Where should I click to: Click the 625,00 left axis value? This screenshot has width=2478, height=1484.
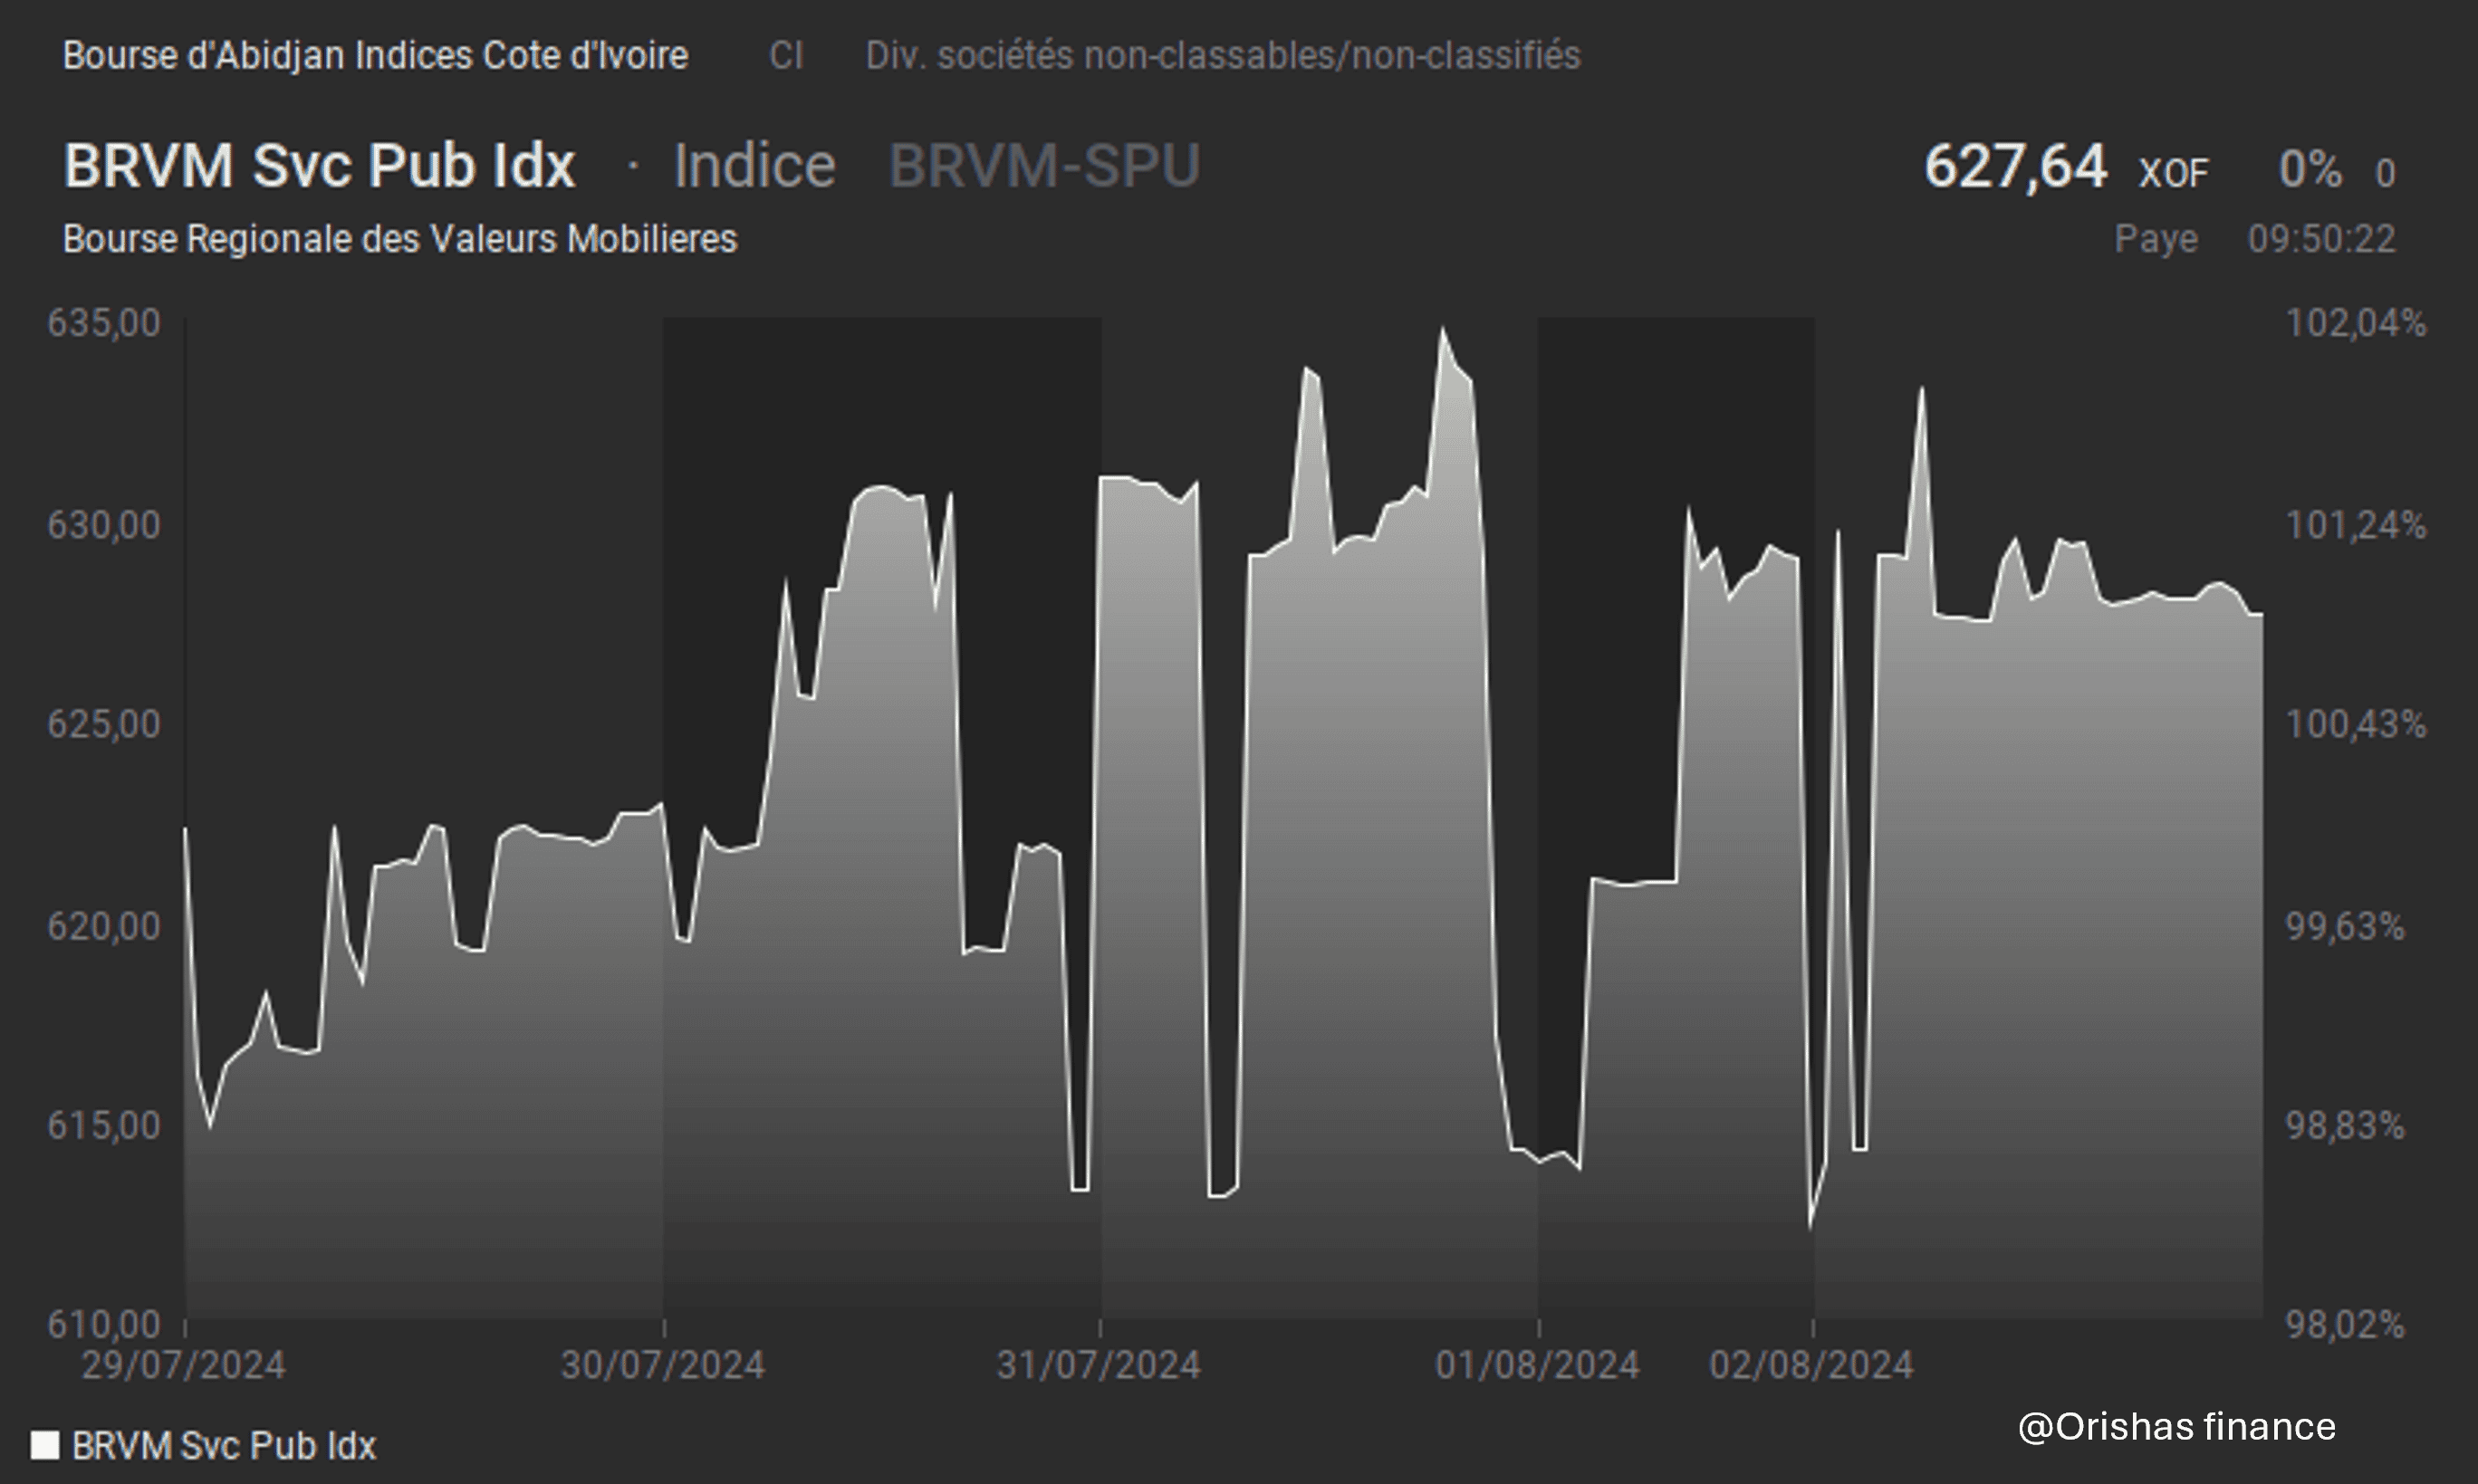pyautogui.click(x=104, y=724)
